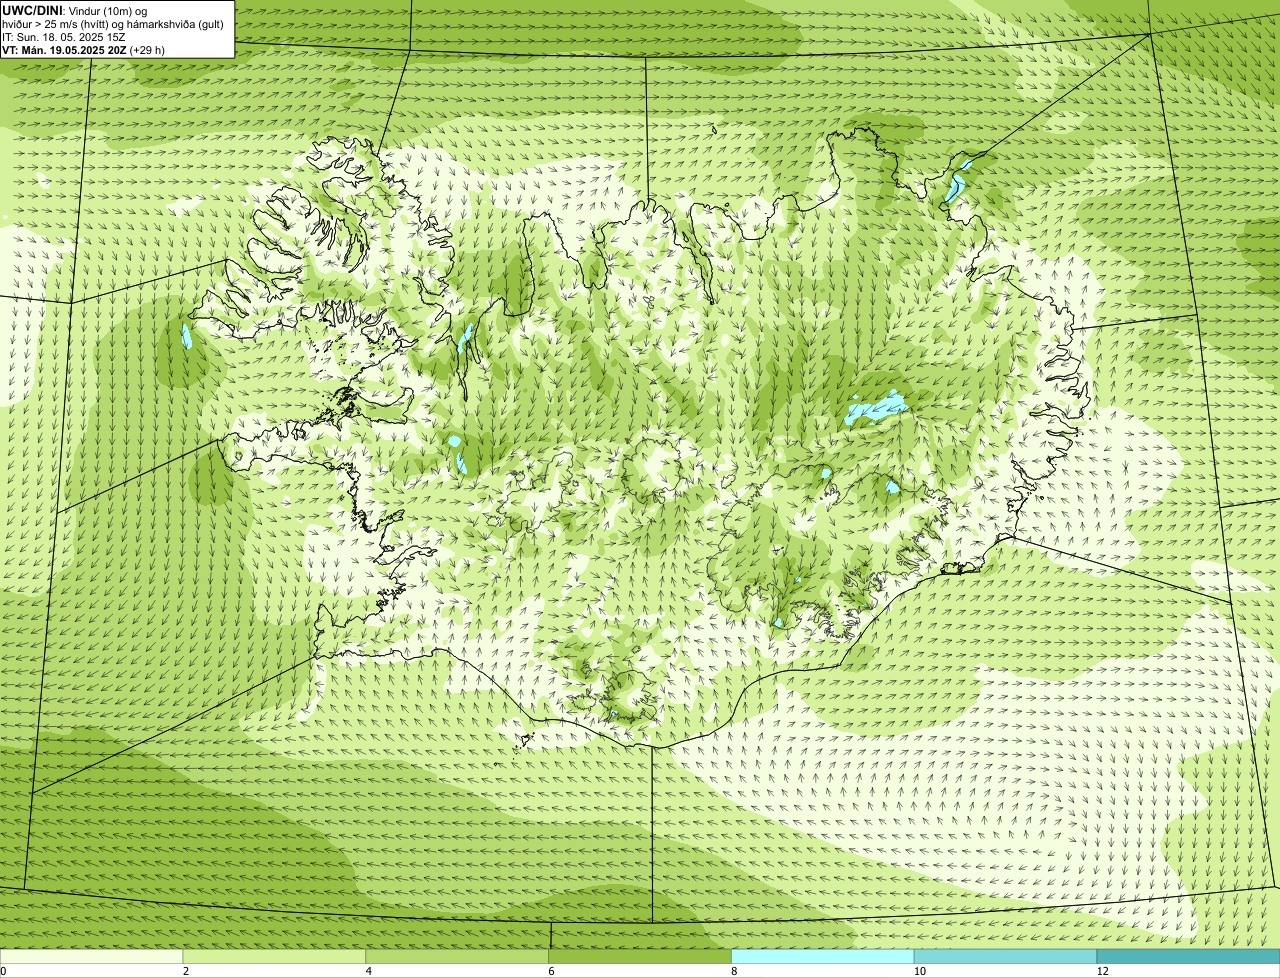Click the teal above-12 legend segment
1280x978 pixels.
[x=1188, y=956]
